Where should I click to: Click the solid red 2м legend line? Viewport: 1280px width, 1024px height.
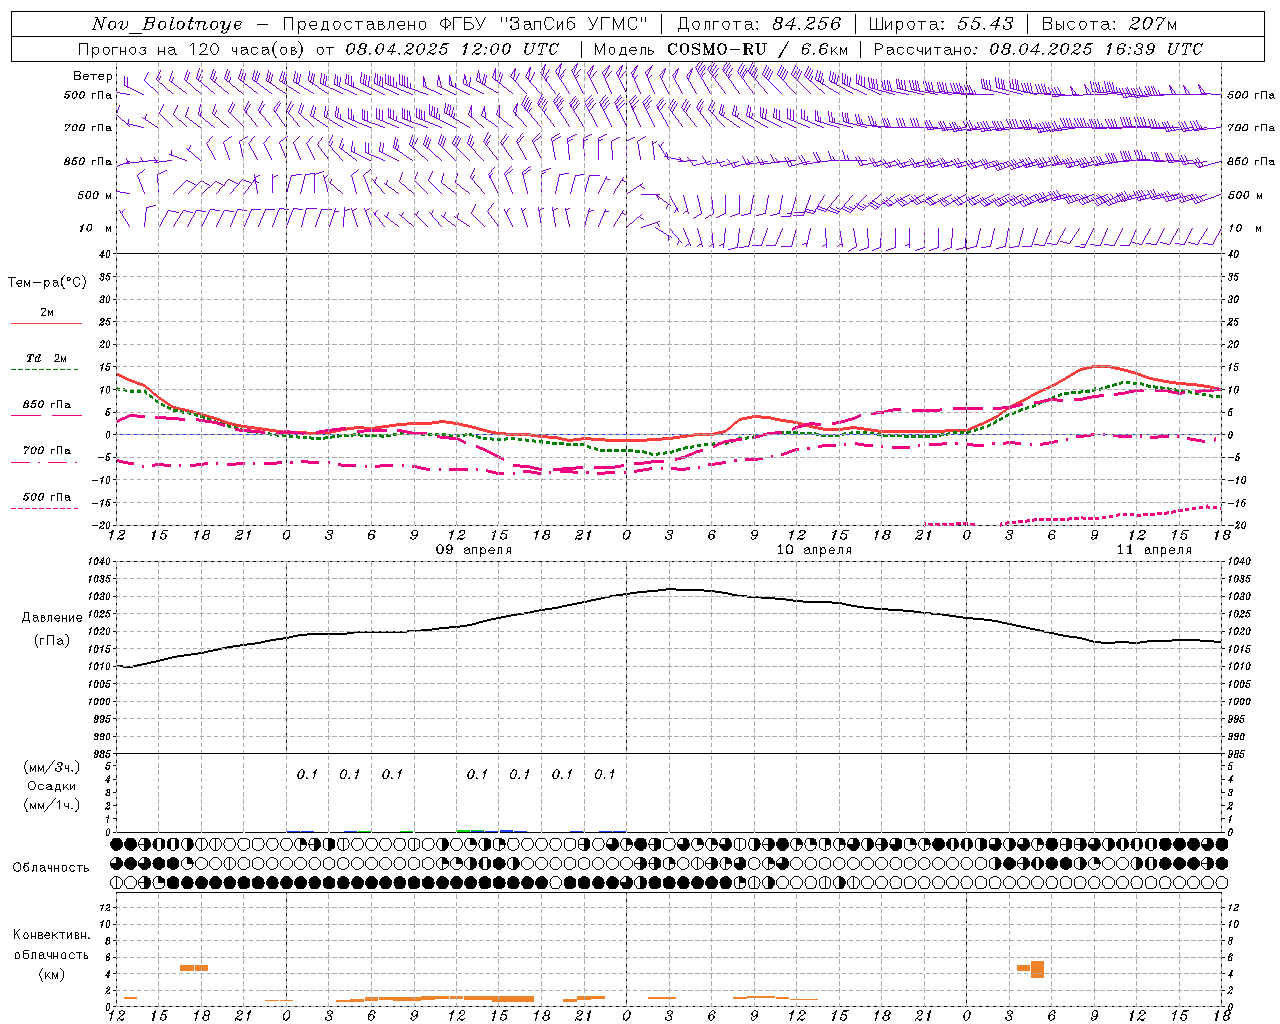[x=46, y=324]
